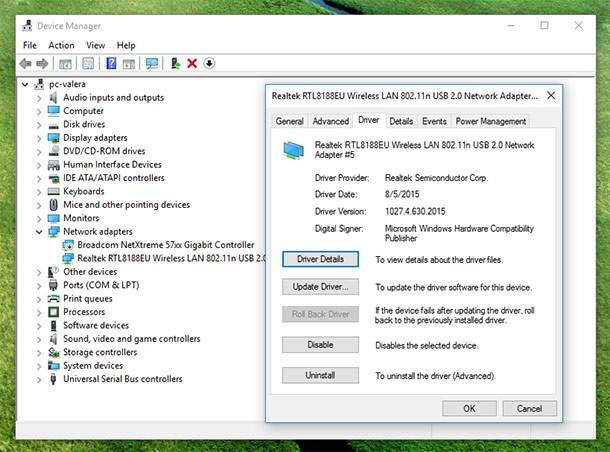Switch to the Power Management tab
The width and height of the screenshot is (610, 452).
(x=491, y=121)
